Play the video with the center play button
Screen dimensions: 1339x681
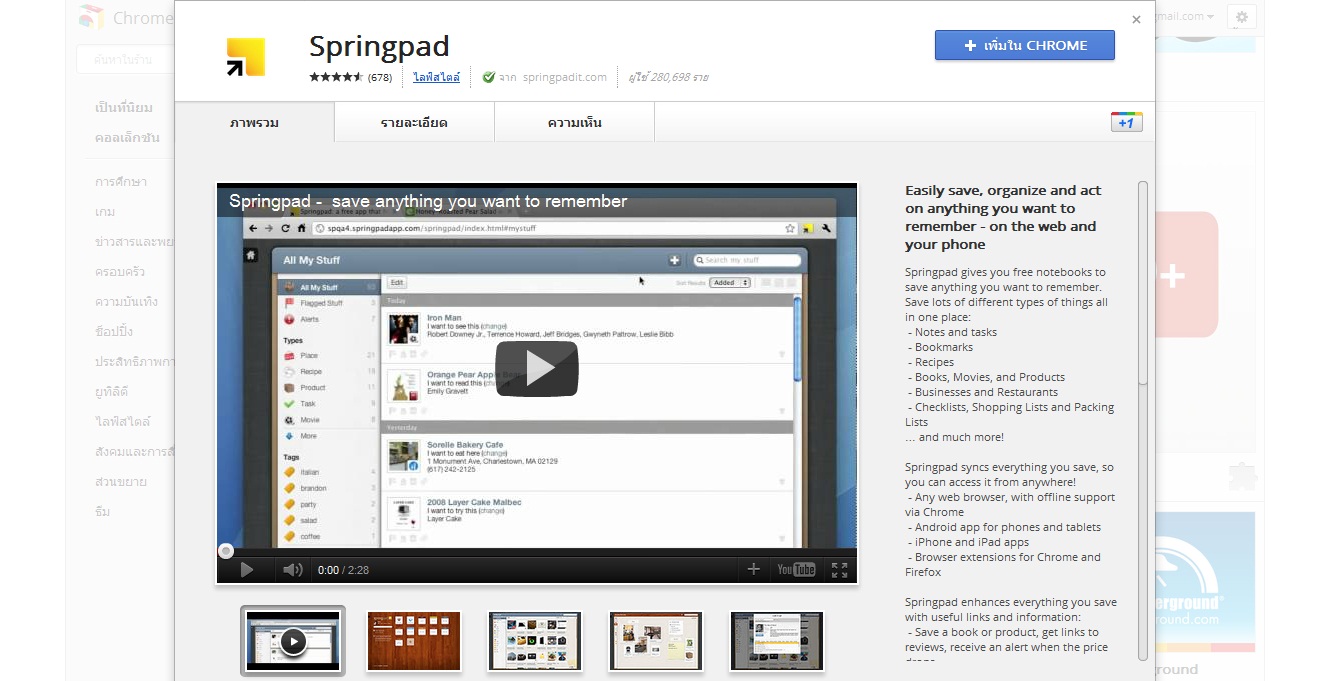[537, 368]
